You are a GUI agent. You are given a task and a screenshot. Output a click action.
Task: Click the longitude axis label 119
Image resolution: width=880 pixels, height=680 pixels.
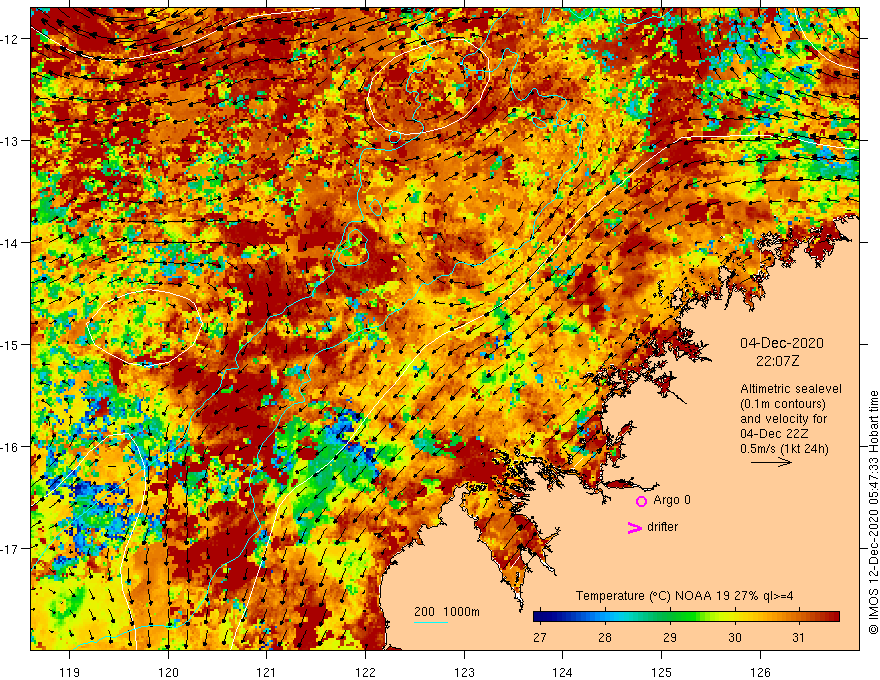(x=70, y=672)
